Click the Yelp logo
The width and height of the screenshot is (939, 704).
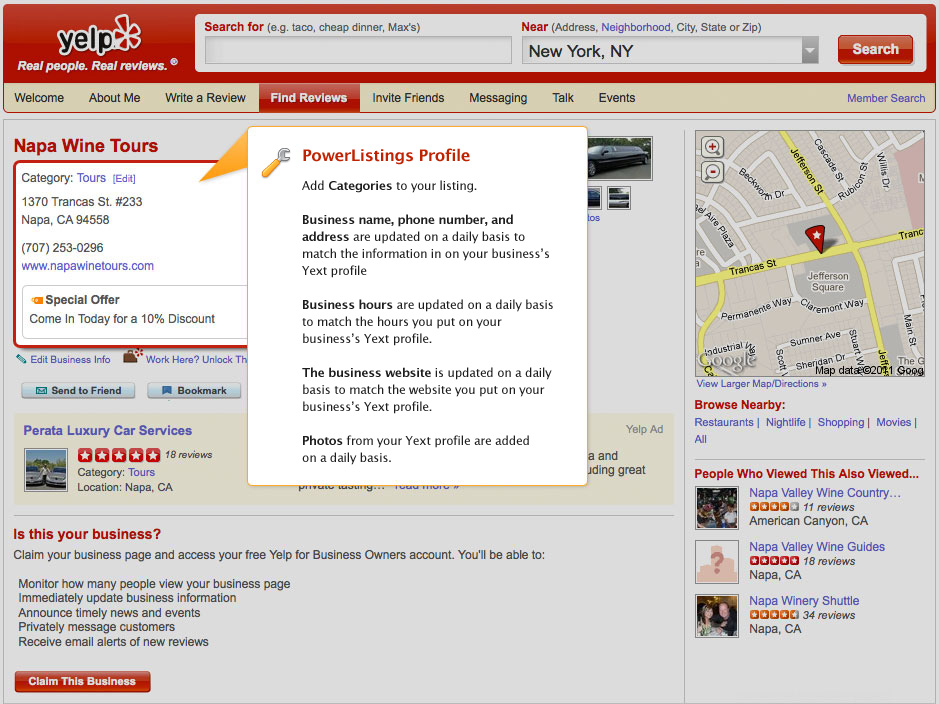[99, 37]
